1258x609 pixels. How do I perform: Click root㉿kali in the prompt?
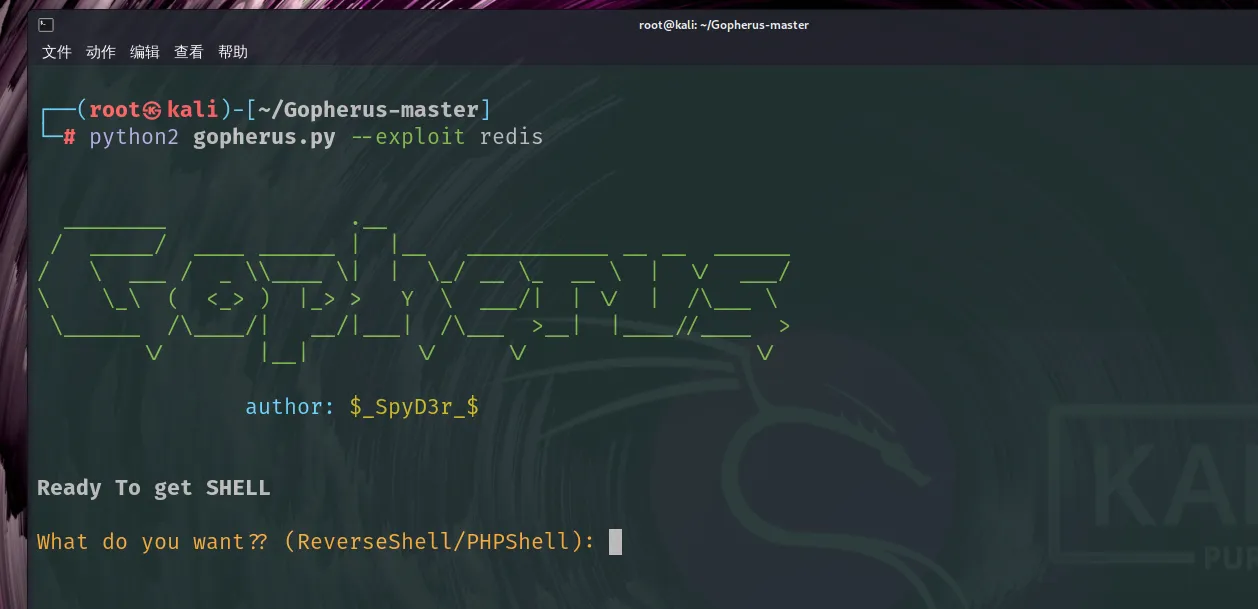coord(154,109)
